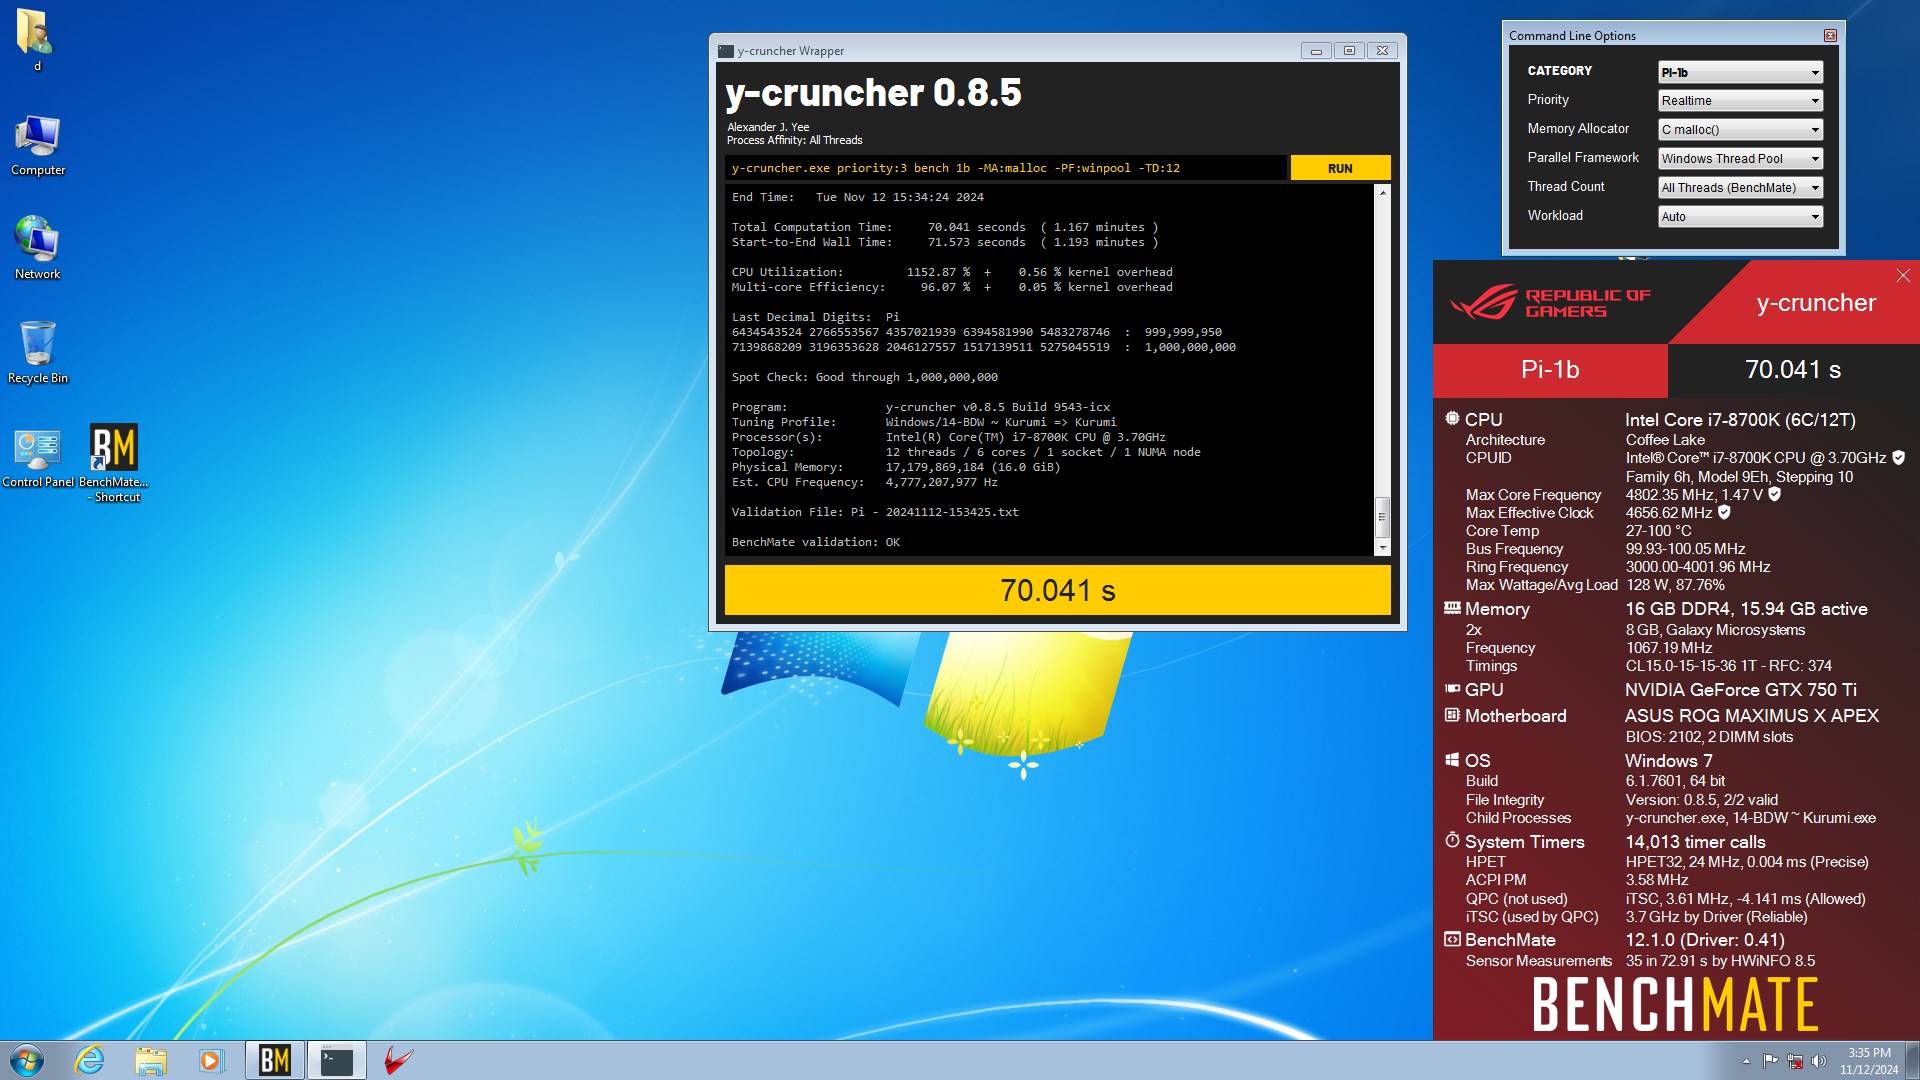Screen dimensions: 1920x1080
Task: Click the Max Core Frequency shield icon
Action: (x=1774, y=494)
